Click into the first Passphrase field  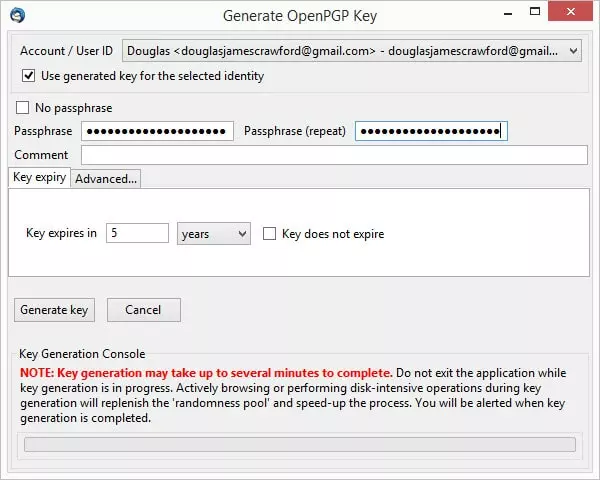pyautogui.click(x=158, y=131)
